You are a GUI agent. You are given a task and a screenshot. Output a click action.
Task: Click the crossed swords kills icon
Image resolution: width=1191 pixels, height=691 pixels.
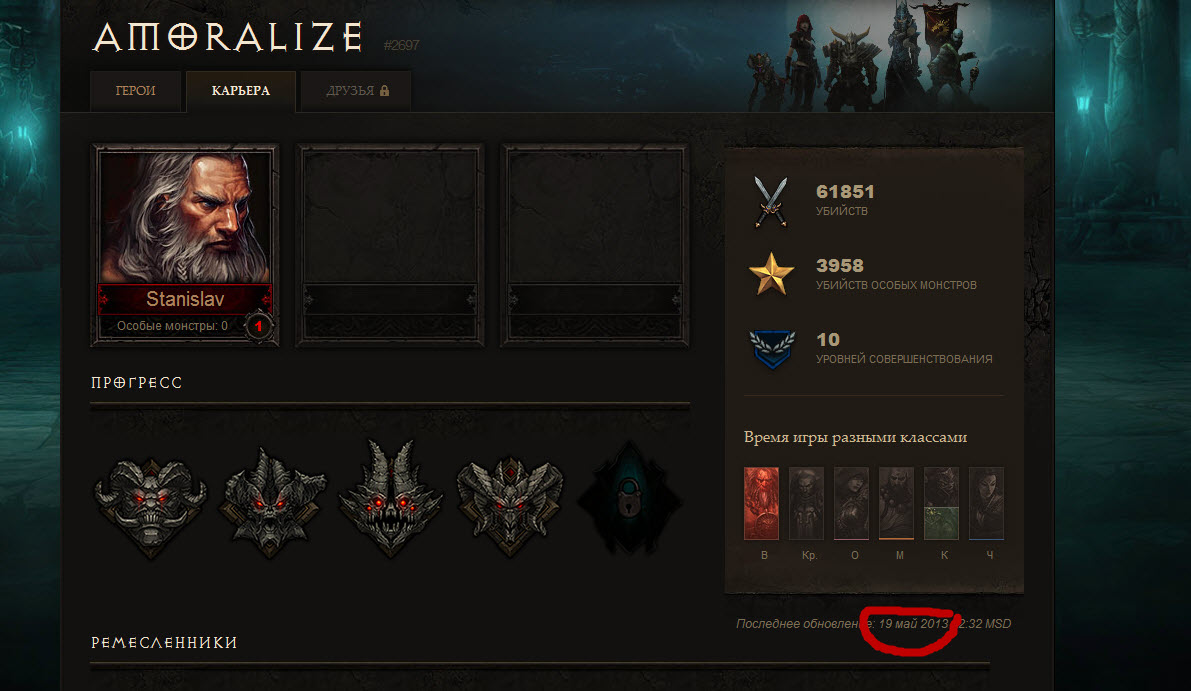(x=771, y=202)
